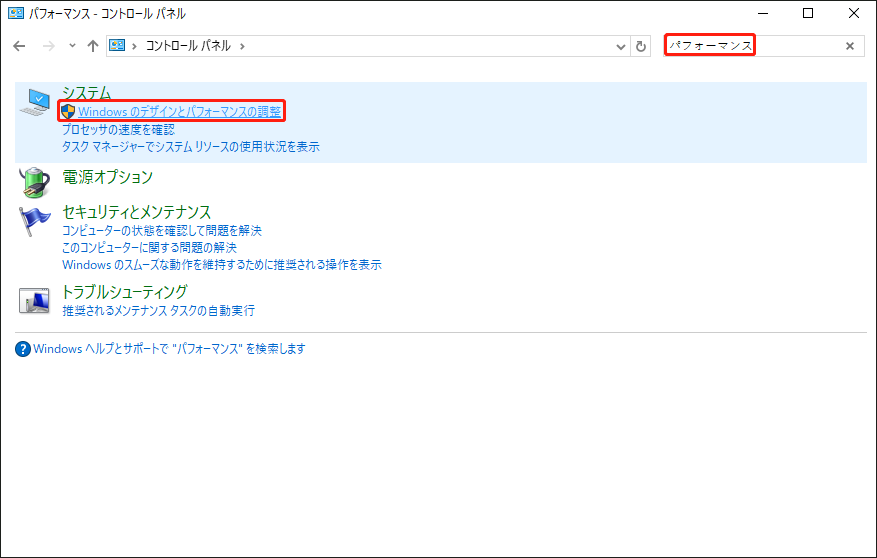The width and height of the screenshot is (877, 558).
Task: Open the セキュリティとメンテナンス heading
Action: [x=136, y=212]
